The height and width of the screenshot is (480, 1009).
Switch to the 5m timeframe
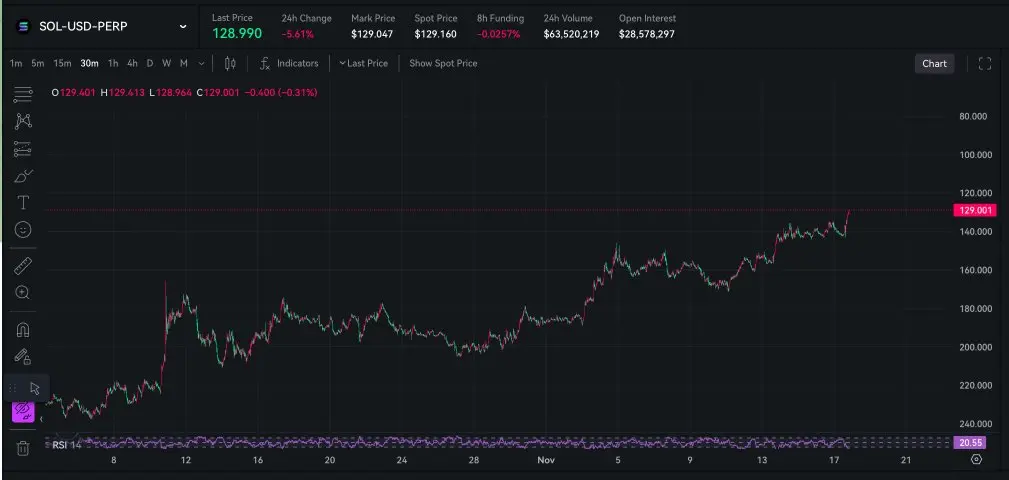pos(38,63)
